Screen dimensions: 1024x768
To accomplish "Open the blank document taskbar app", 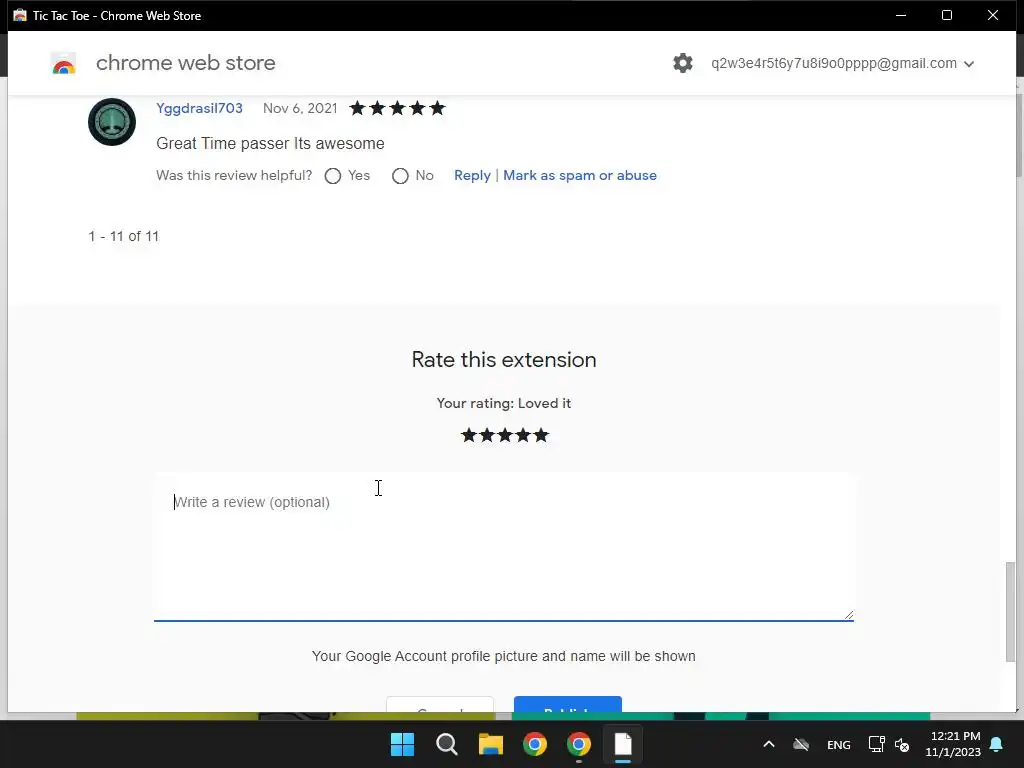I will coord(623,744).
